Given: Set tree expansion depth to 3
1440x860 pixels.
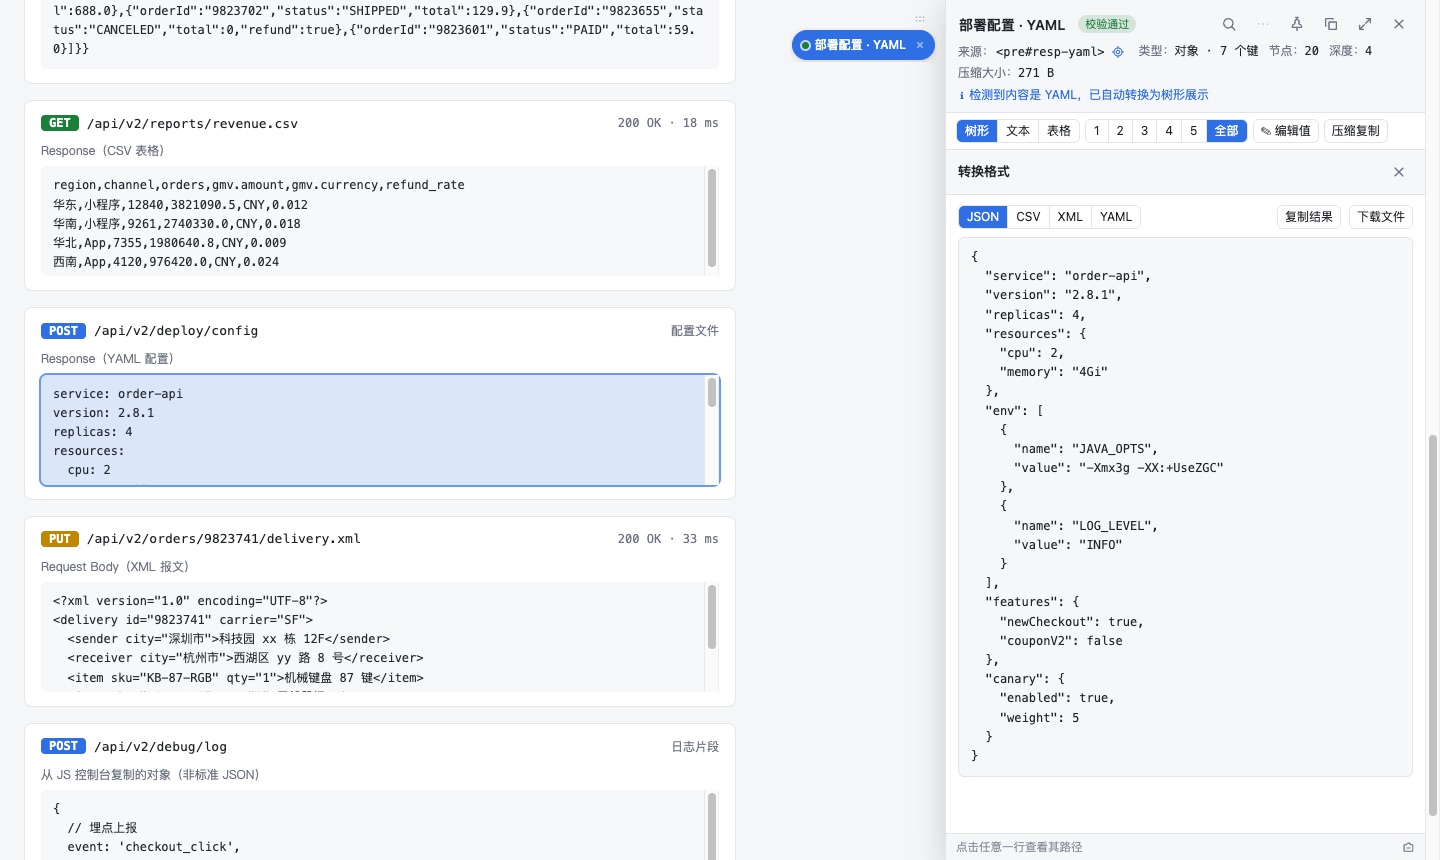Looking at the screenshot, I should (x=1145, y=131).
